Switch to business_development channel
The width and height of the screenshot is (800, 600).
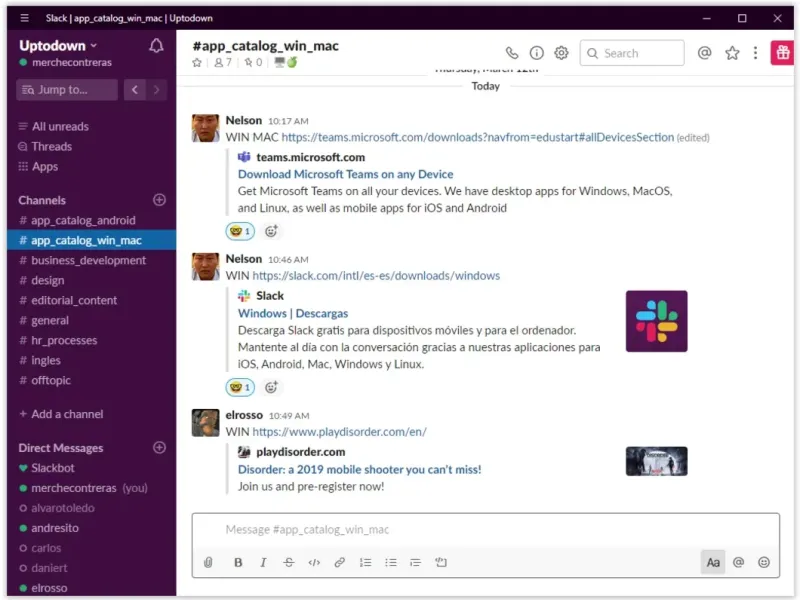(x=88, y=260)
